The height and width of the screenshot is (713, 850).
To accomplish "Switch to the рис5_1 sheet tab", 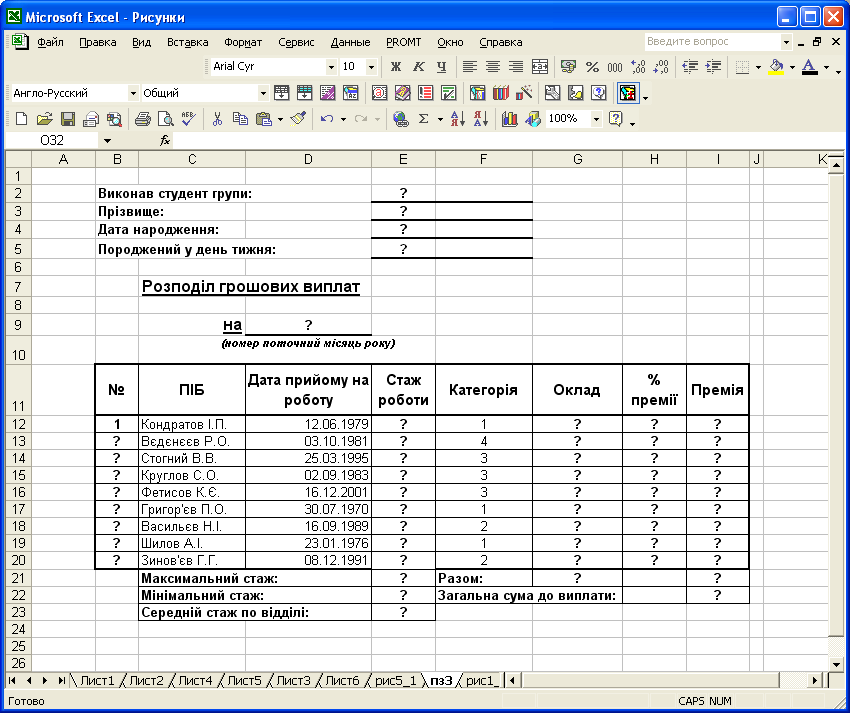I will (396, 680).
